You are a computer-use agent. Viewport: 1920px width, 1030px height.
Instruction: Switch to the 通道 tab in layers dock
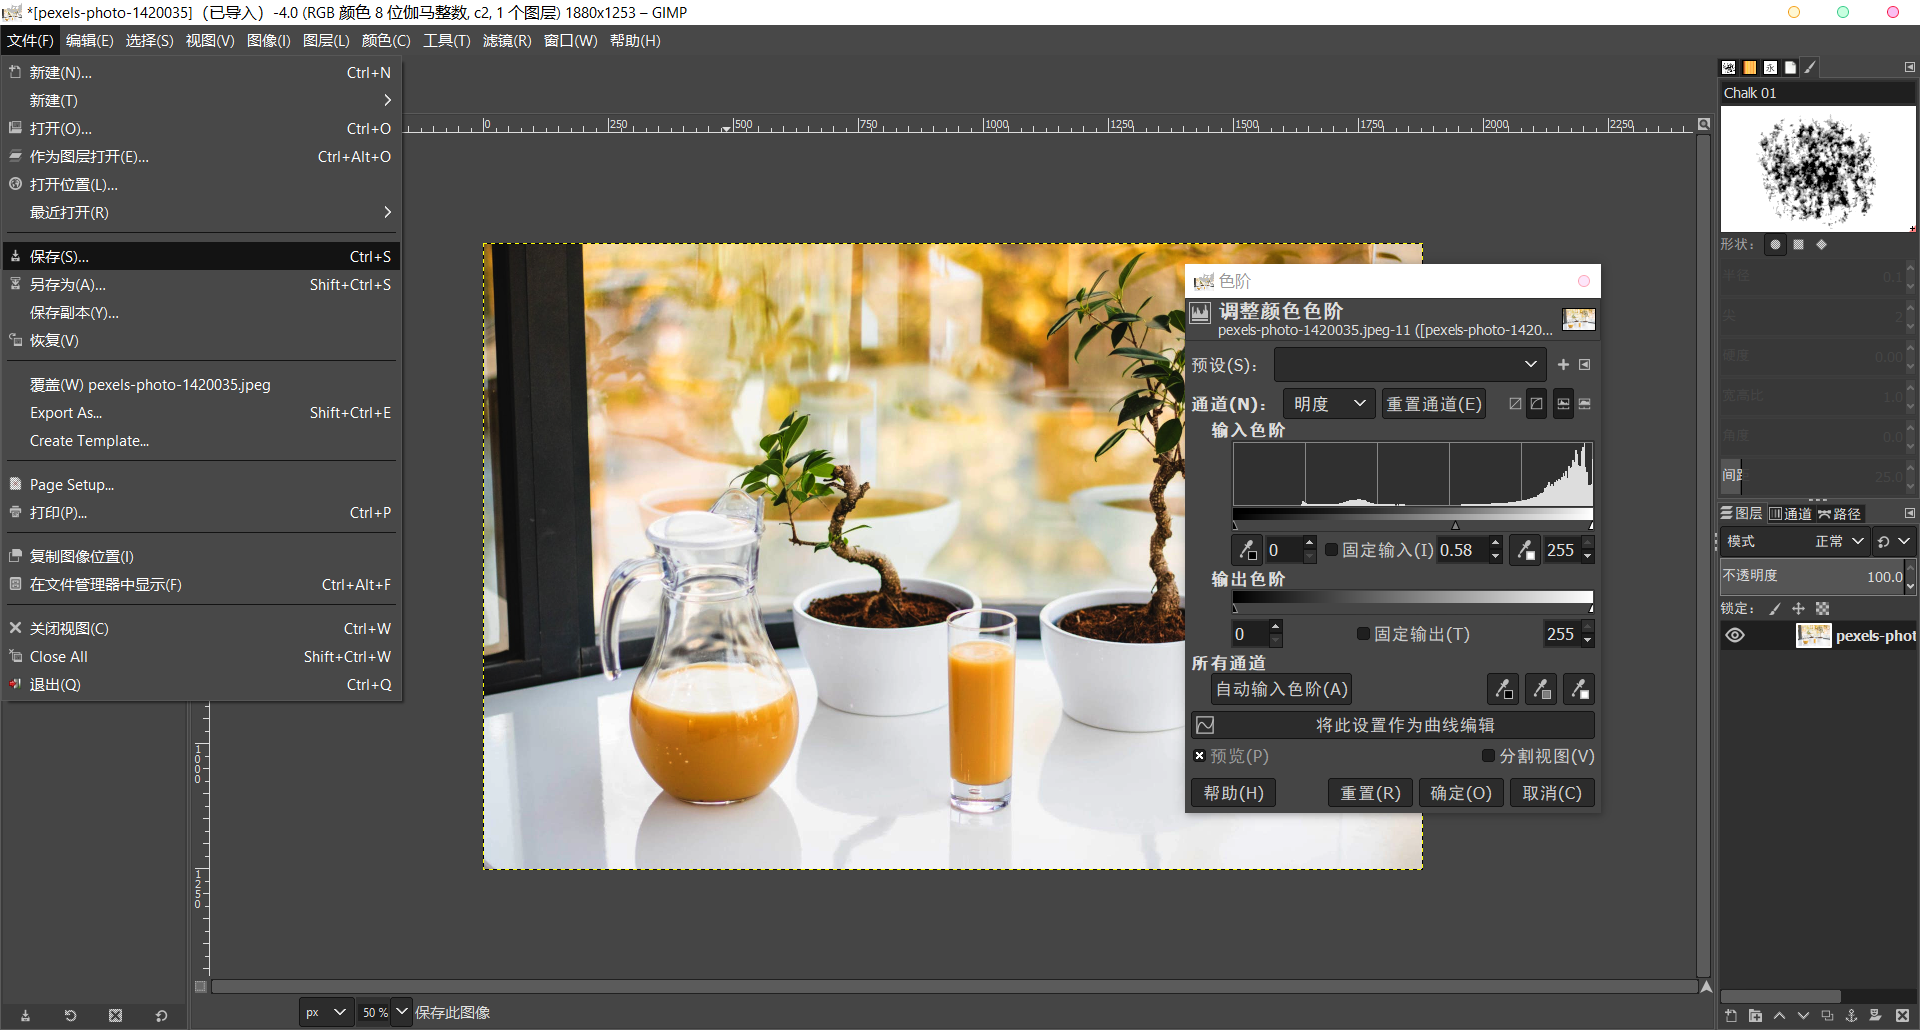1790,513
